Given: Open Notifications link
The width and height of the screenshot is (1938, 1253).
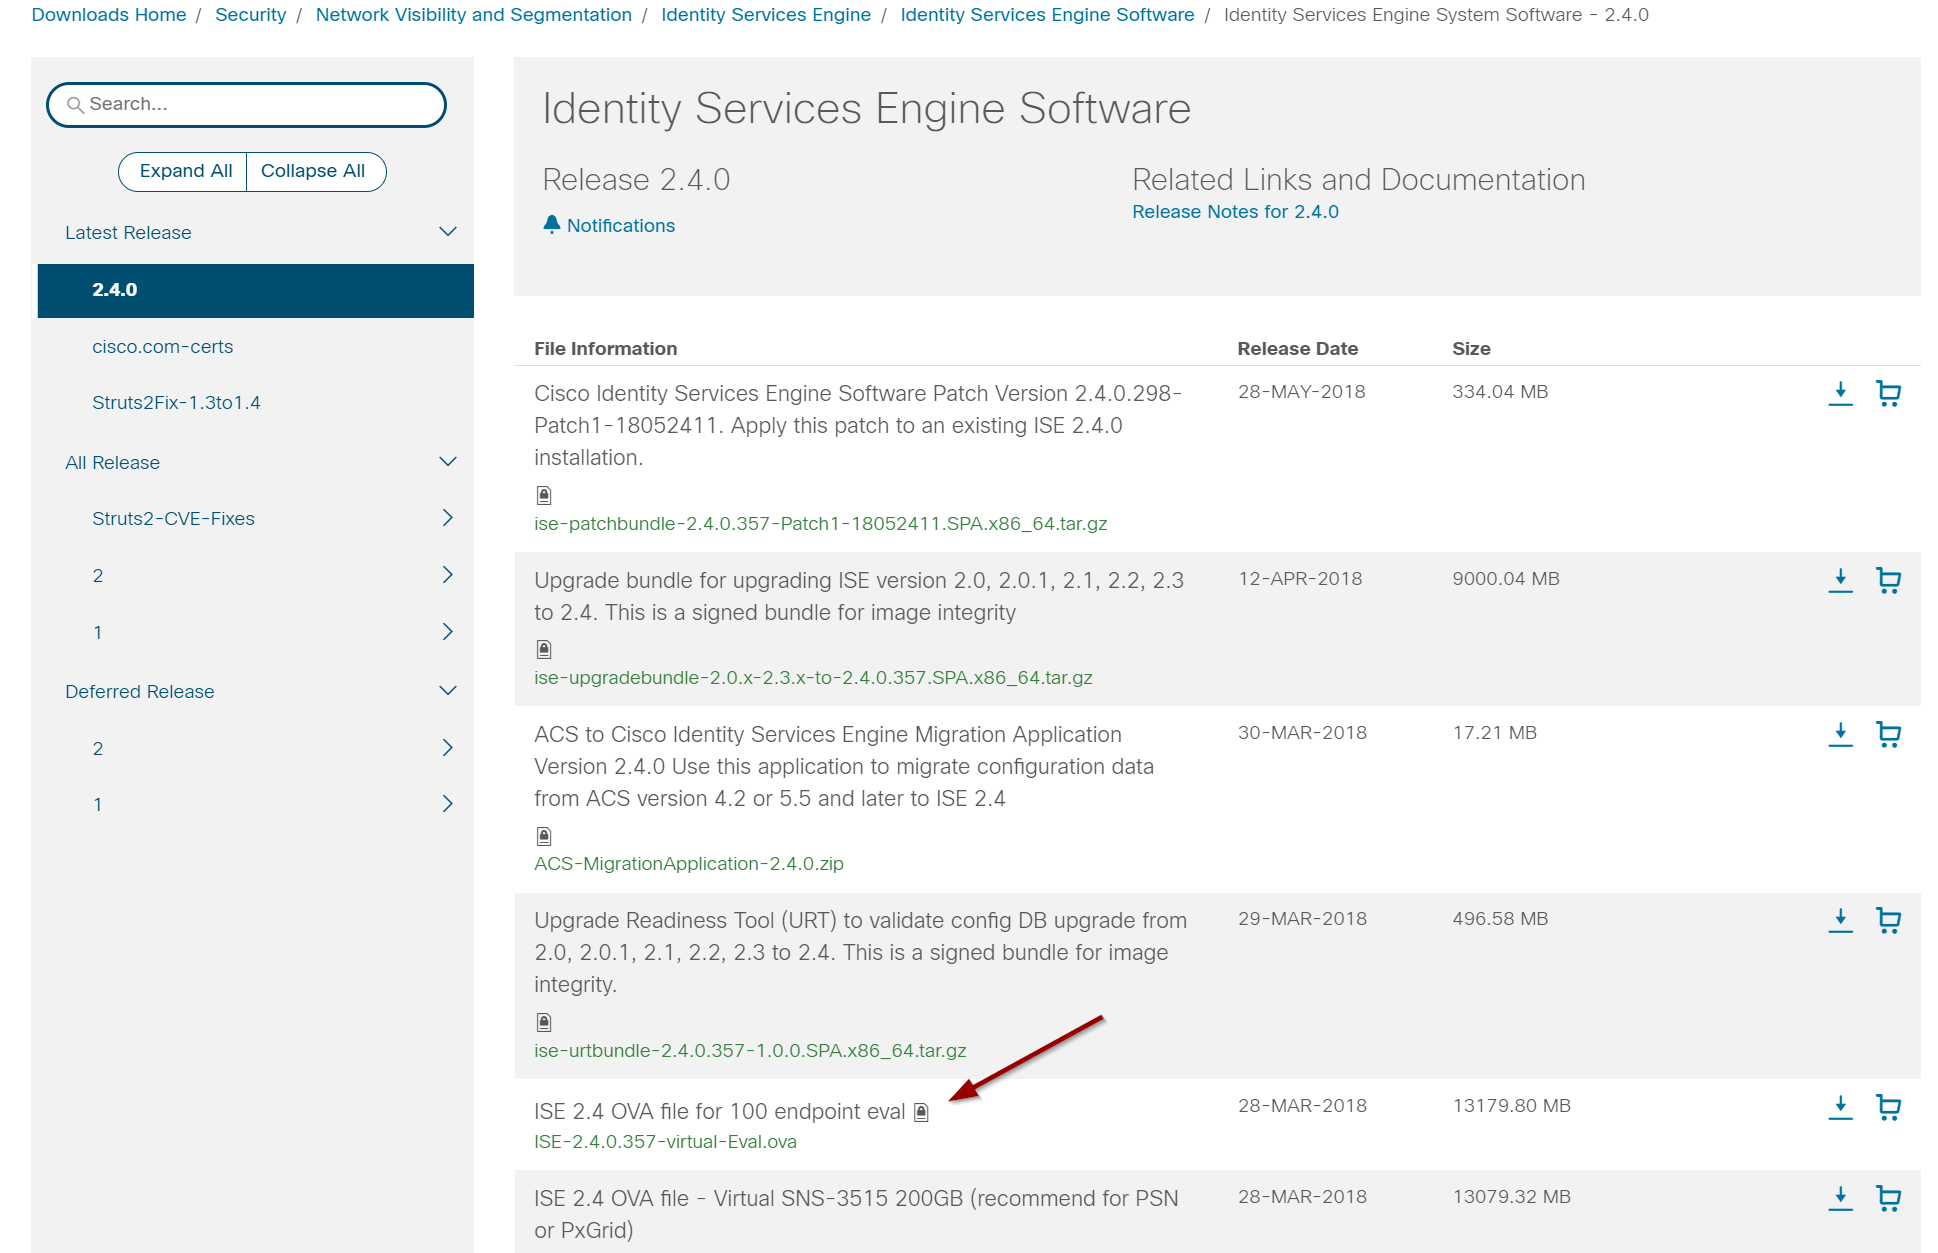Looking at the screenshot, I should coord(621,226).
